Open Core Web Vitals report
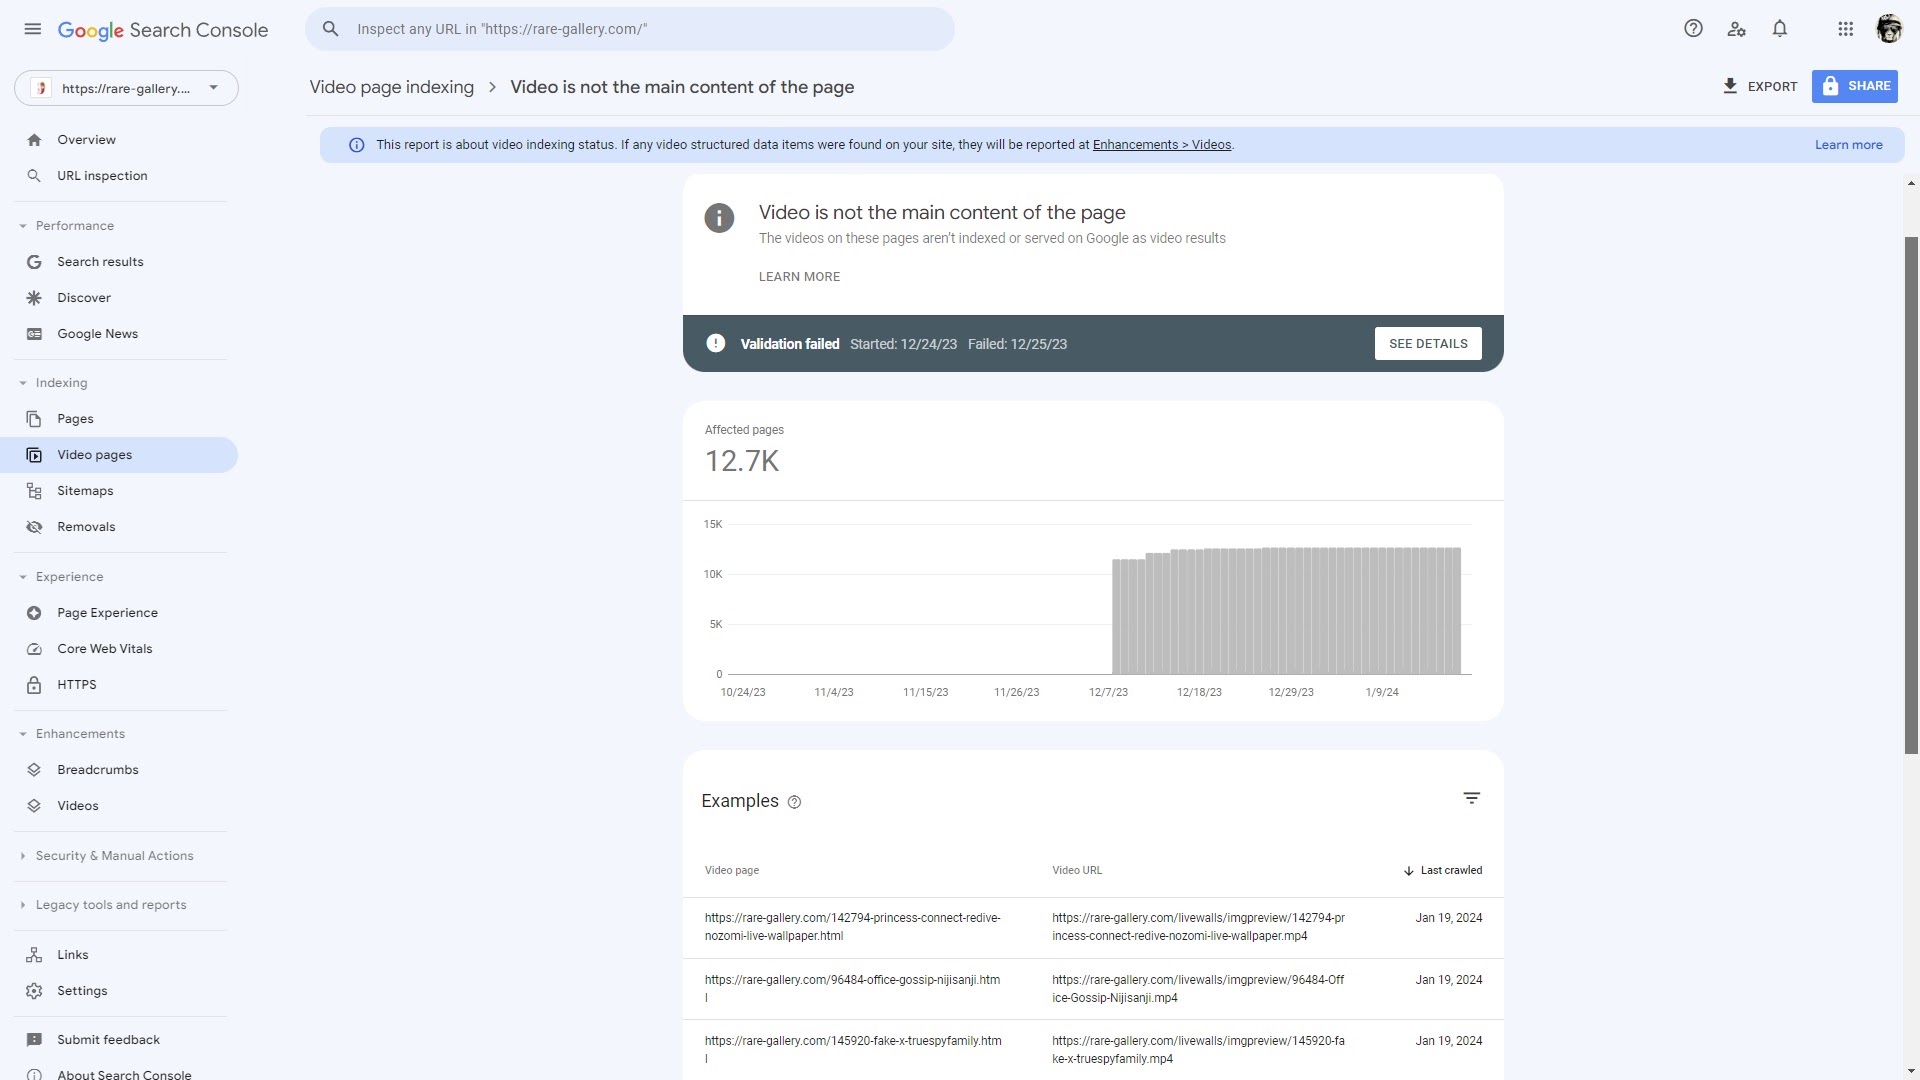This screenshot has width=1920, height=1080. point(119,649)
